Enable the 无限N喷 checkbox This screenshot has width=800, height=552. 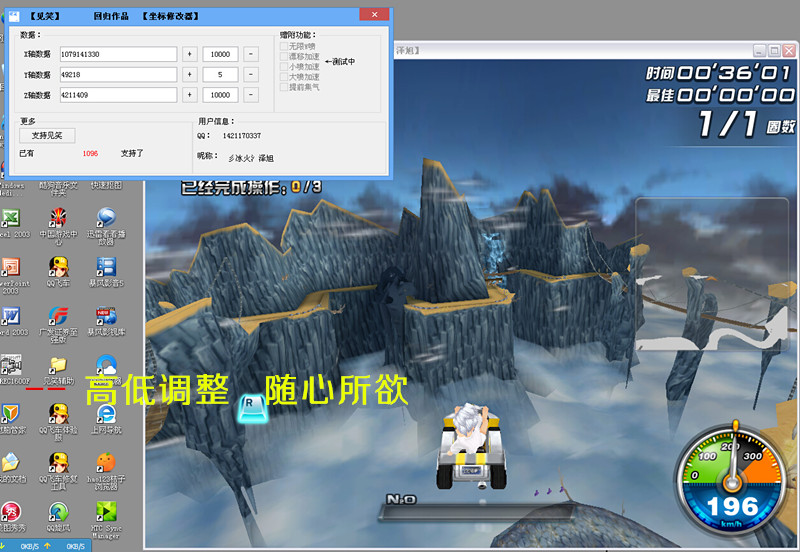click(284, 46)
